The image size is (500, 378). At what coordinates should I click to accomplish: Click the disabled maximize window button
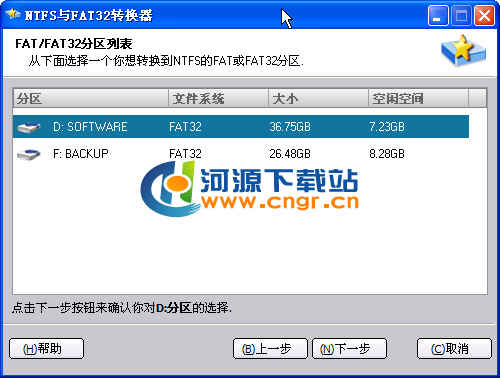pos(461,15)
